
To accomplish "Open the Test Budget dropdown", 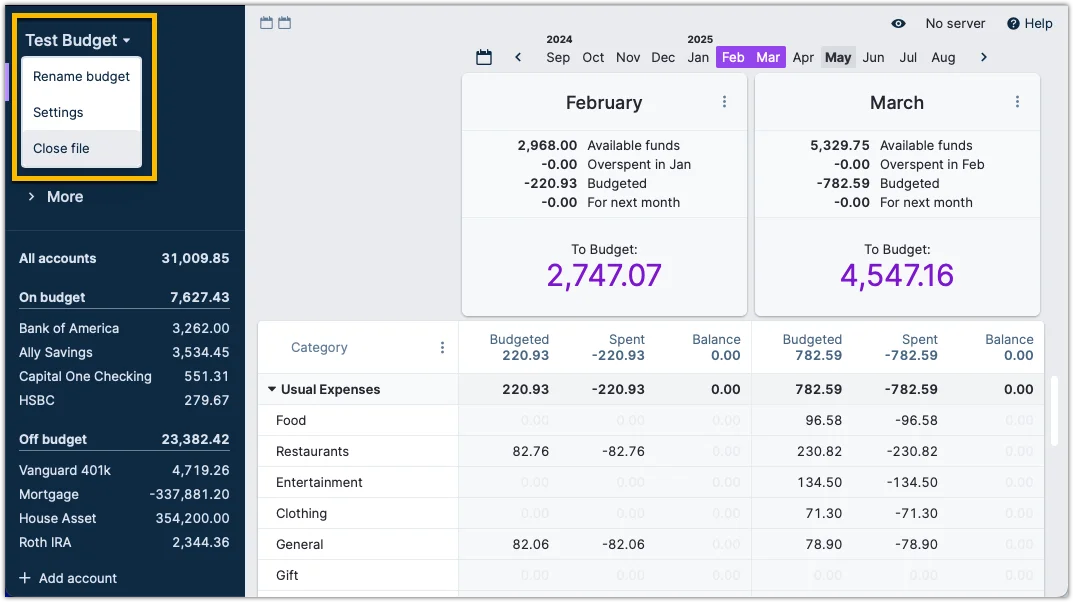I will [x=78, y=41].
